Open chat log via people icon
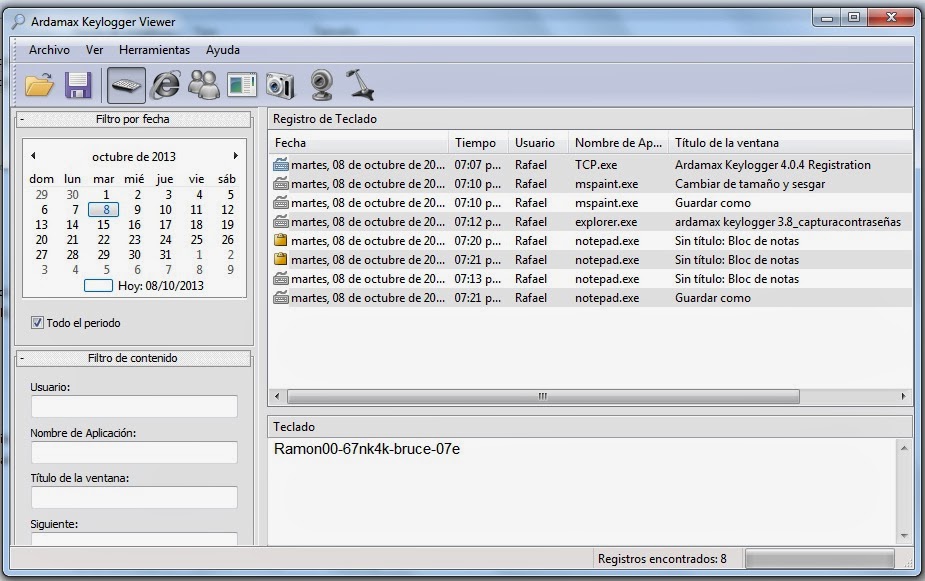 (x=204, y=85)
